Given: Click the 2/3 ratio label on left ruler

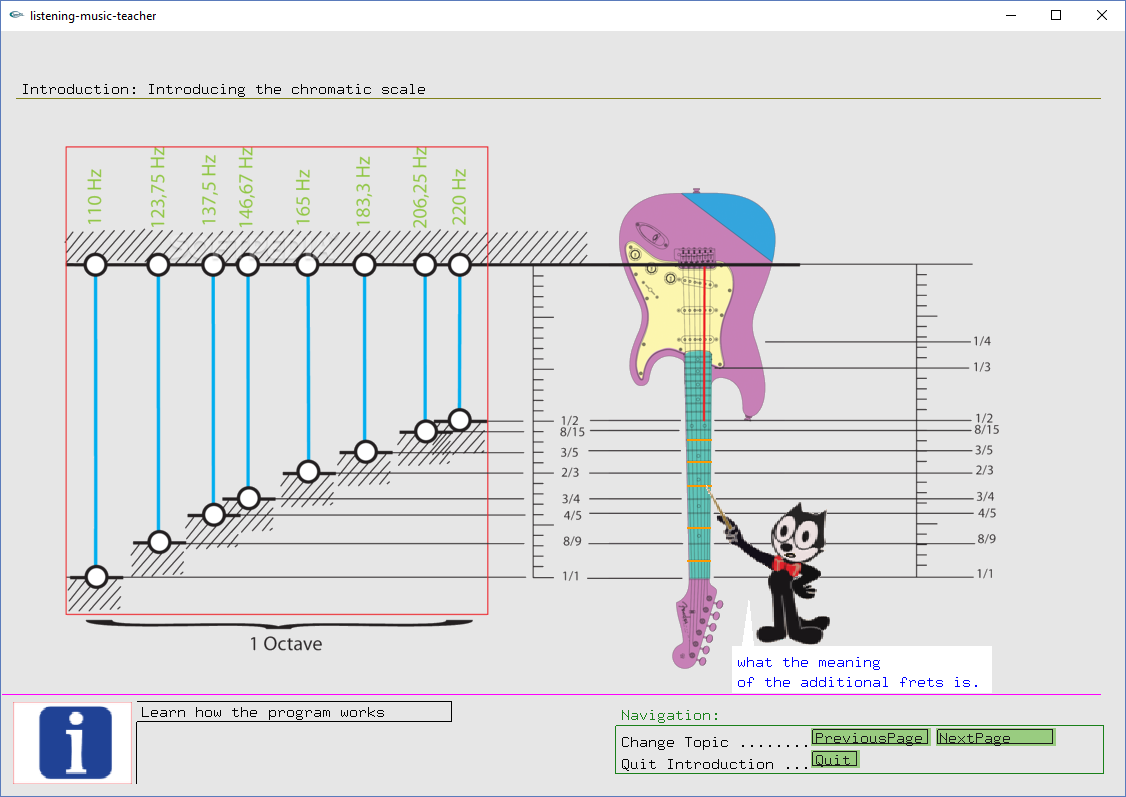Looking at the screenshot, I should (570, 472).
